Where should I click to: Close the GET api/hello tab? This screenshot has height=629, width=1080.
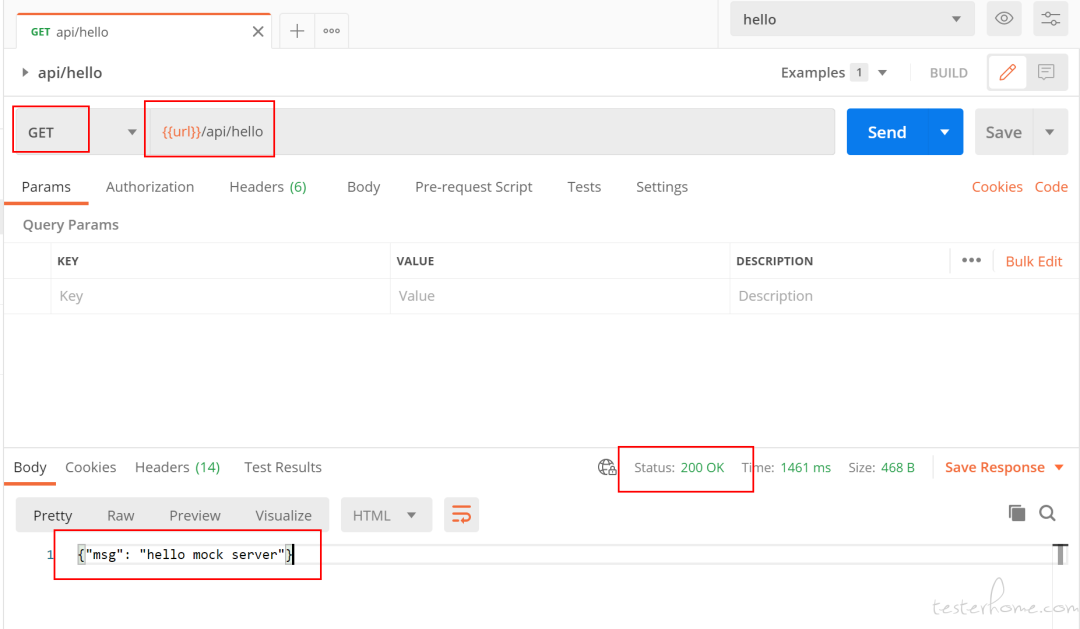[x=258, y=32]
